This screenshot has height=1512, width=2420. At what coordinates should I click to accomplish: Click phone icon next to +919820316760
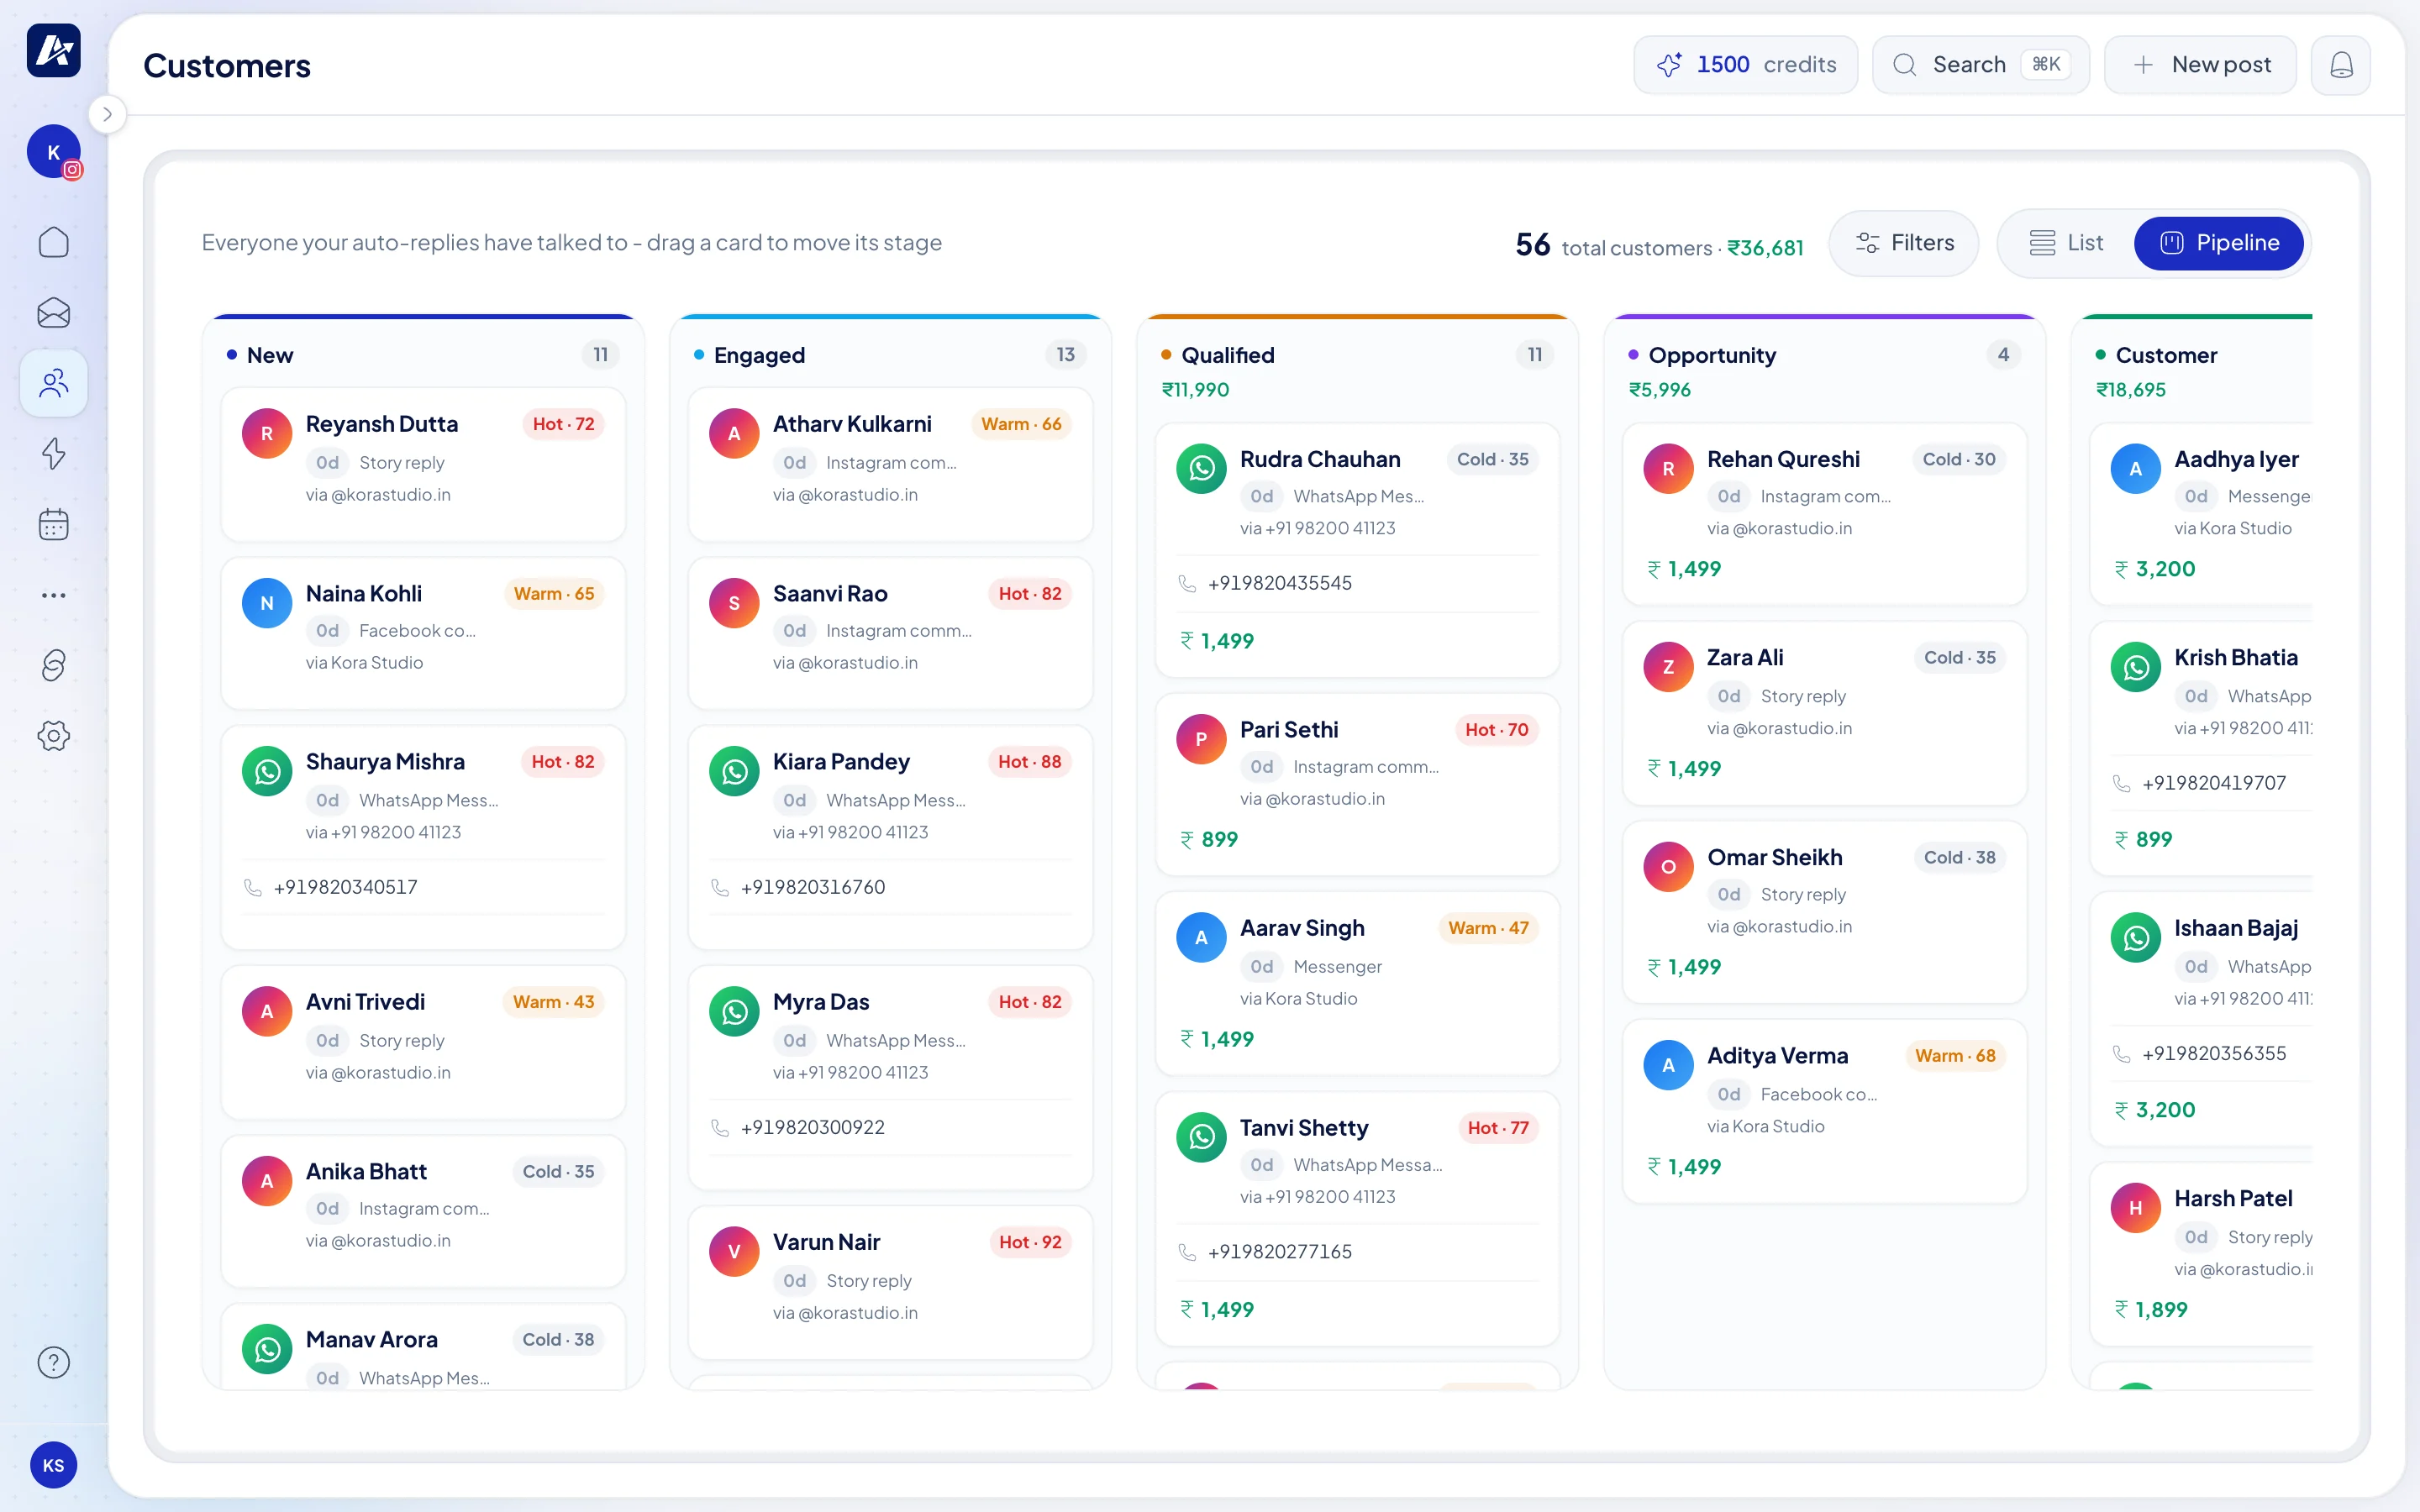719,887
